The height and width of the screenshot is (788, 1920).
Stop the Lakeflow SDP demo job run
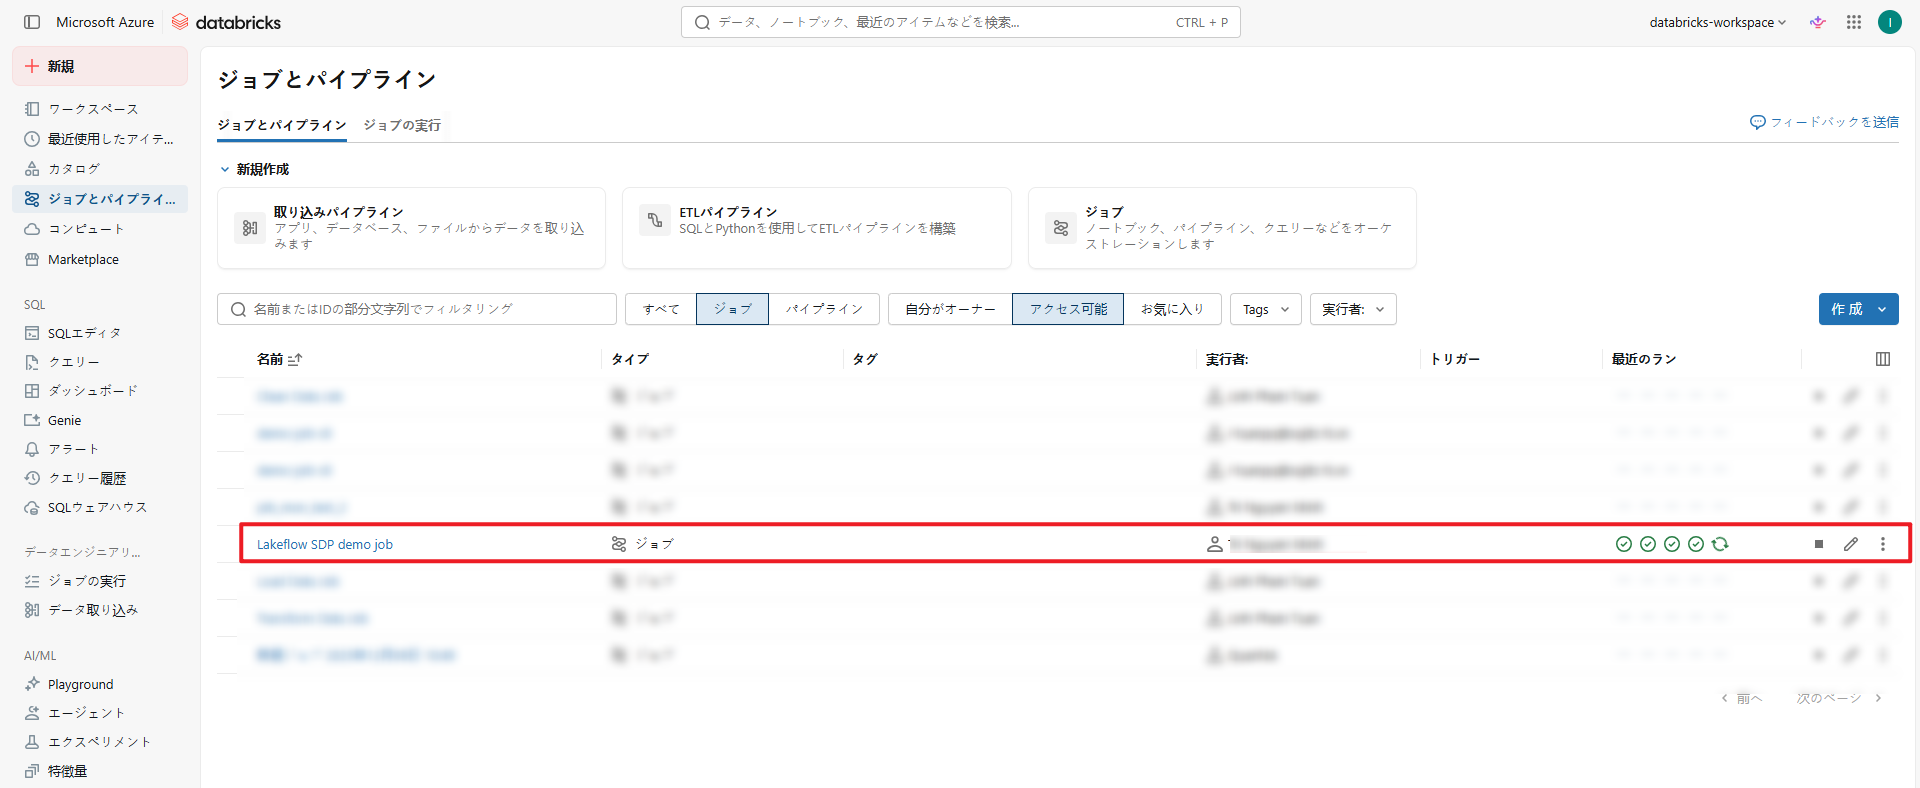tap(1819, 544)
